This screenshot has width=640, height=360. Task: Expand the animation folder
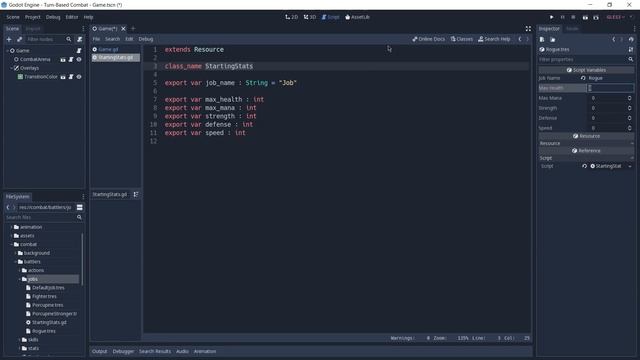click(x=11, y=227)
